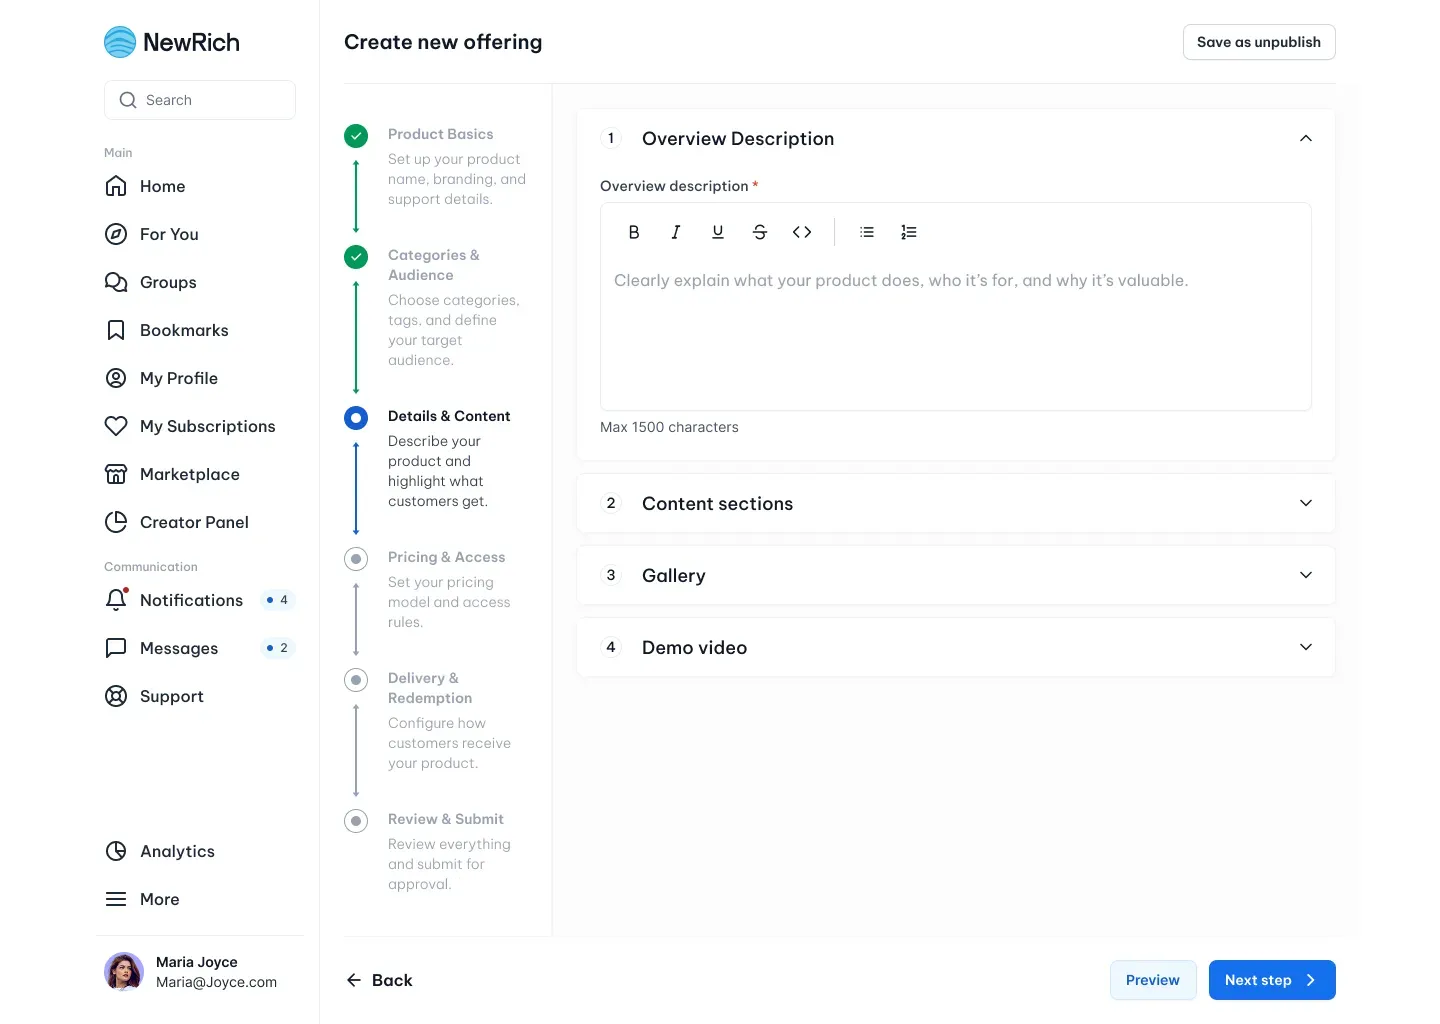1440x1024 pixels.
Task: Click the My Profile person icon
Action: point(116,378)
